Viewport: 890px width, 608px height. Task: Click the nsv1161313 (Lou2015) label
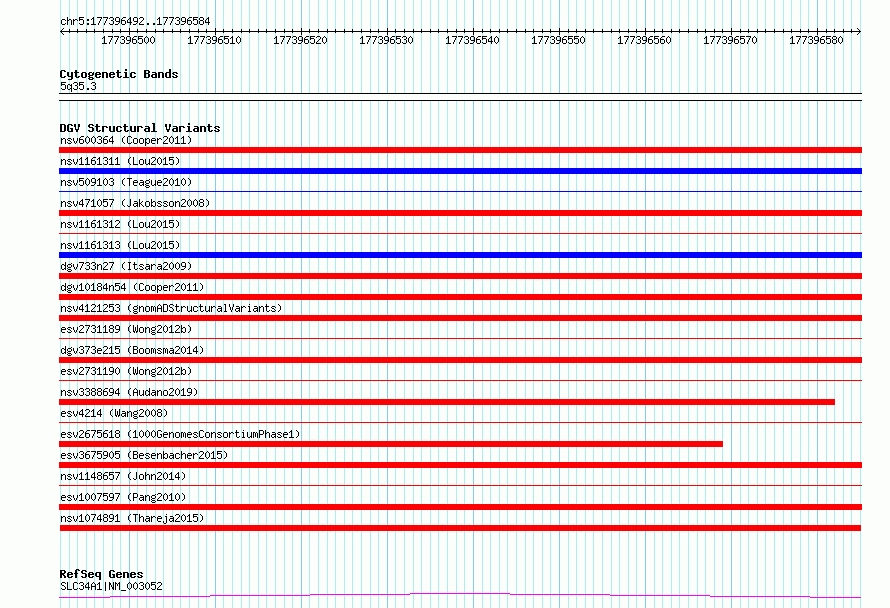tap(120, 245)
